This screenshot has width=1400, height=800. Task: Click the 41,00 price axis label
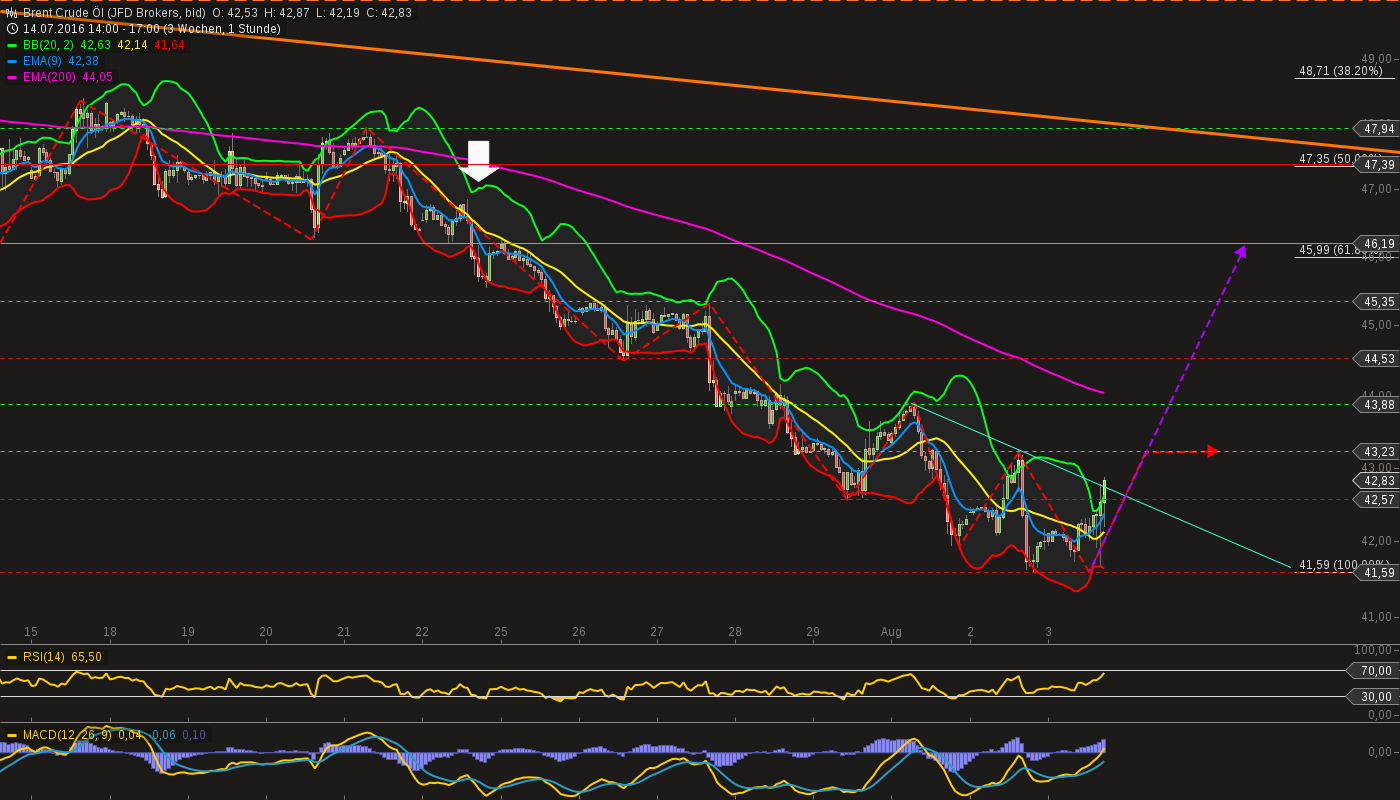(x=1377, y=616)
